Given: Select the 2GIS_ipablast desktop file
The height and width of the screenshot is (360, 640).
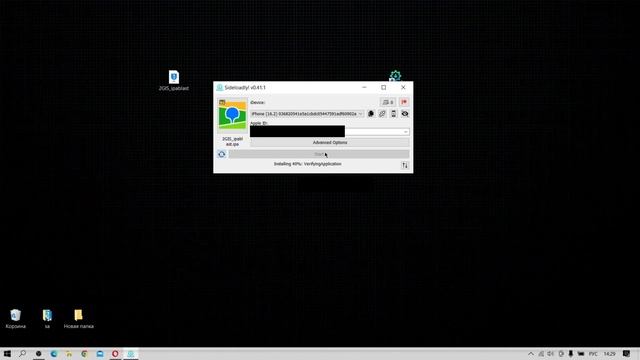Looking at the screenshot, I should pyautogui.click(x=174, y=80).
